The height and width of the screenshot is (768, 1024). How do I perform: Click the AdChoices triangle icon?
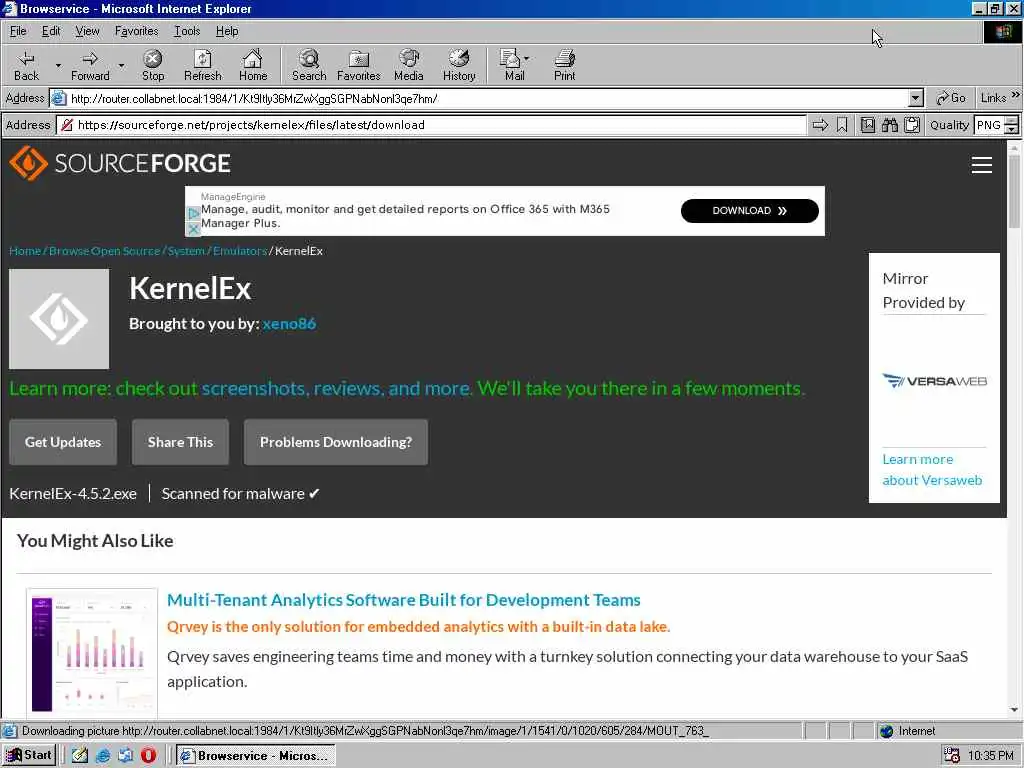pos(193,214)
